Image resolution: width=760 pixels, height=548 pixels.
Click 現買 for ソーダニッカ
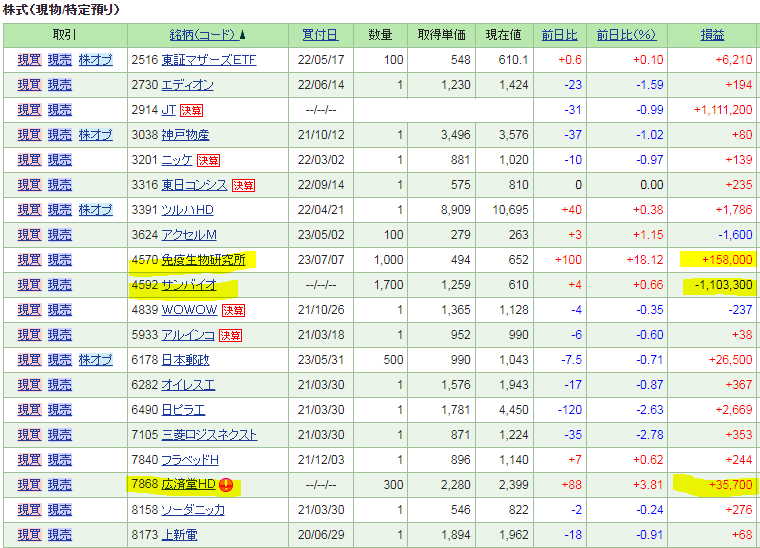(30, 510)
